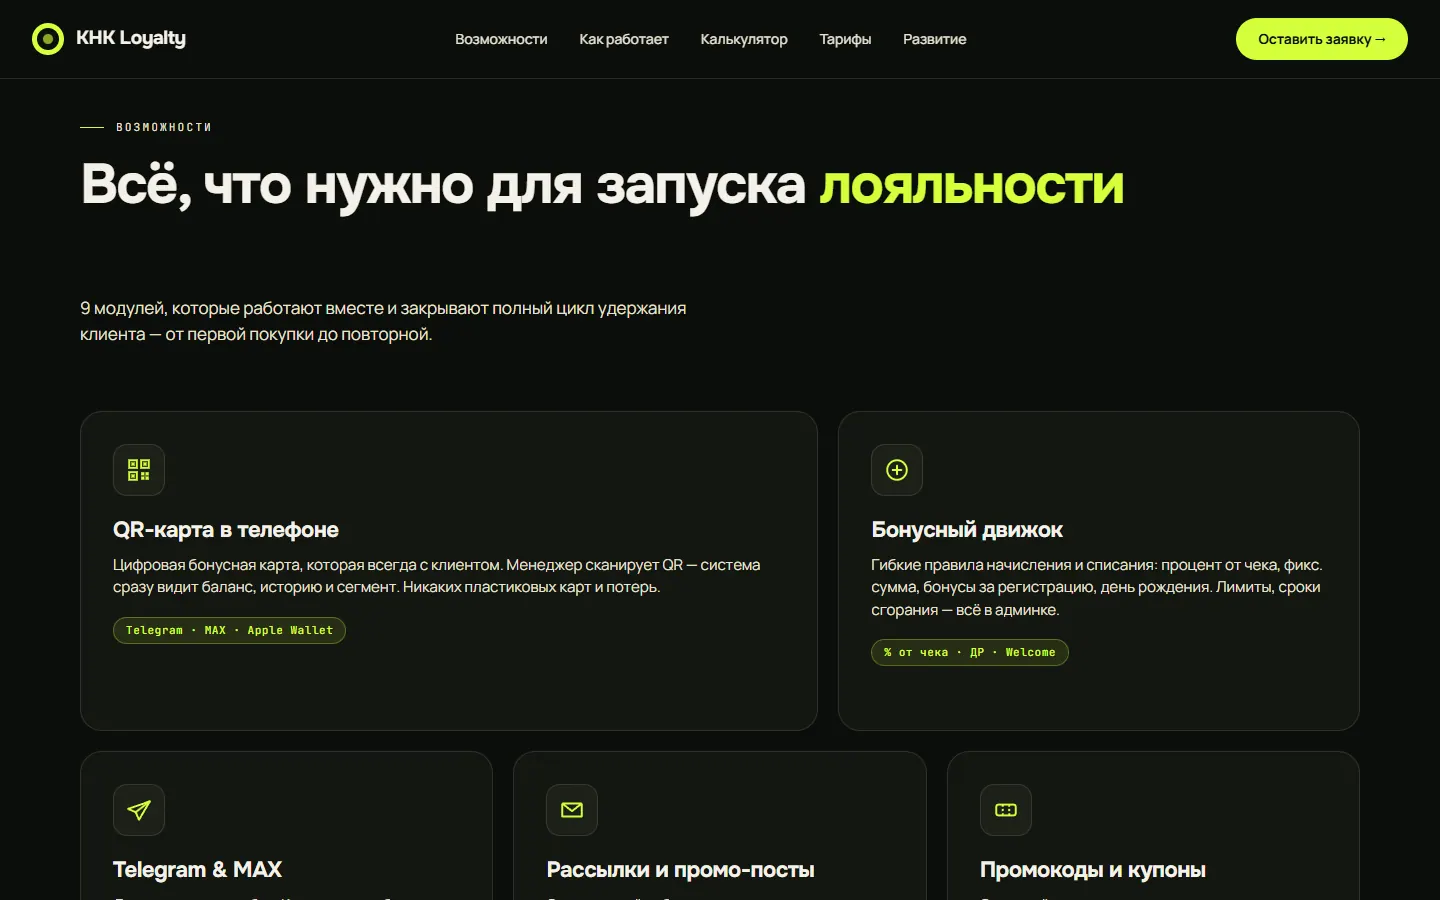Click the ticket icon above Промокоды и купоны
Screen dimensions: 1440x900
pyautogui.click(x=1006, y=810)
